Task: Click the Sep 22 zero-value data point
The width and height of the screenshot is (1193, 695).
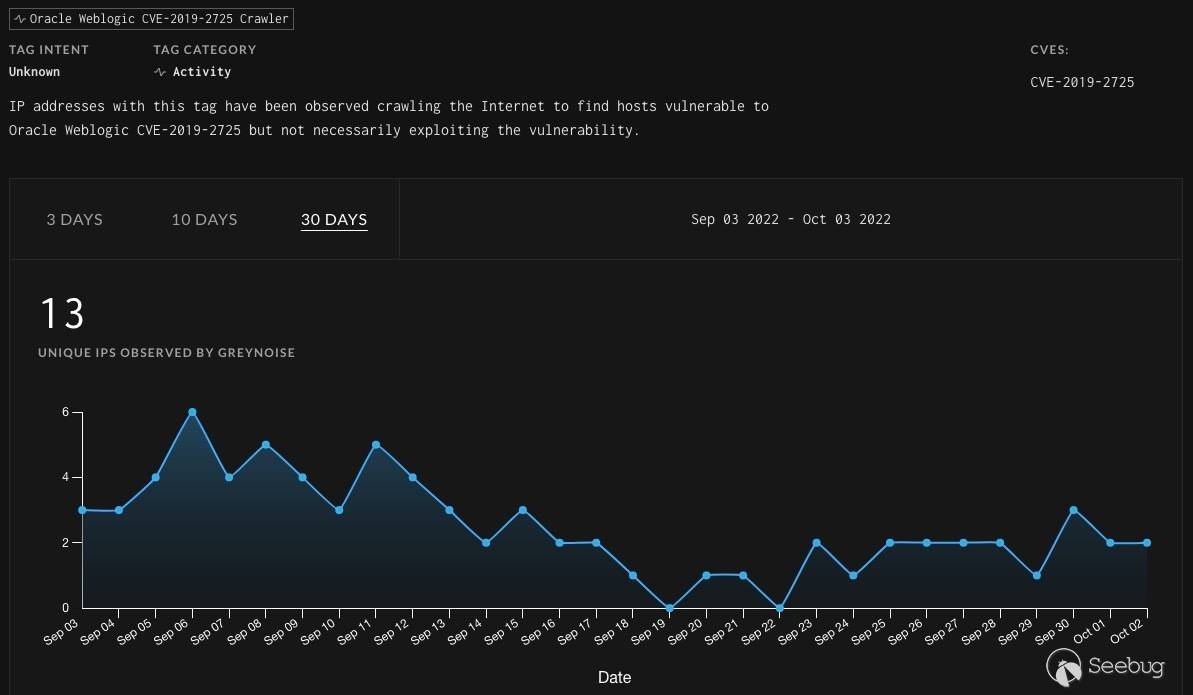Action: click(x=780, y=608)
